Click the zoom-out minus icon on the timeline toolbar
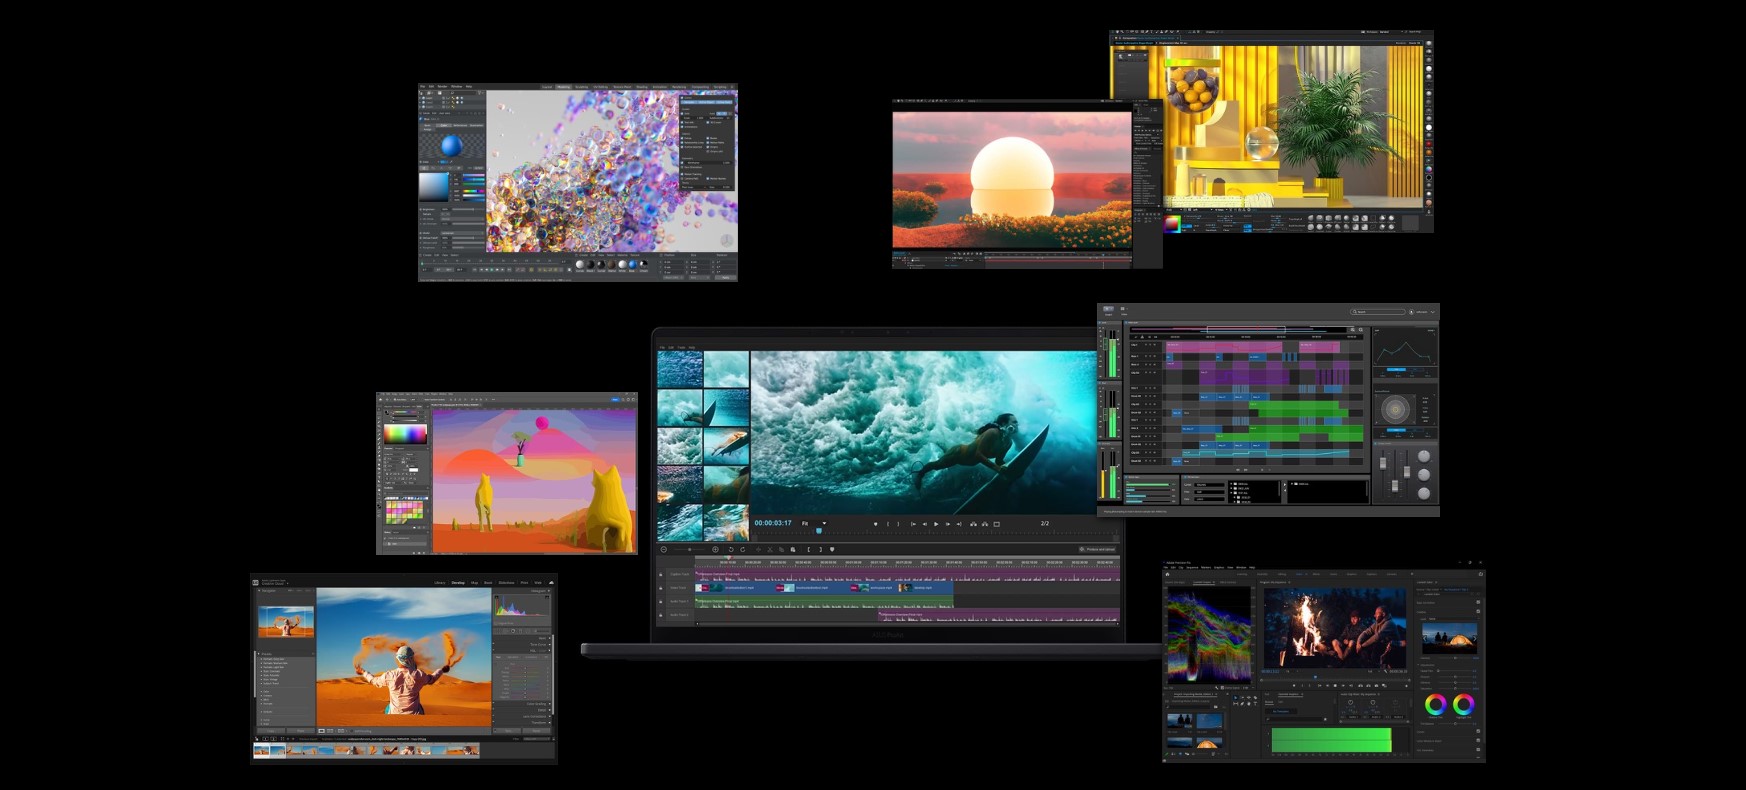 664,549
